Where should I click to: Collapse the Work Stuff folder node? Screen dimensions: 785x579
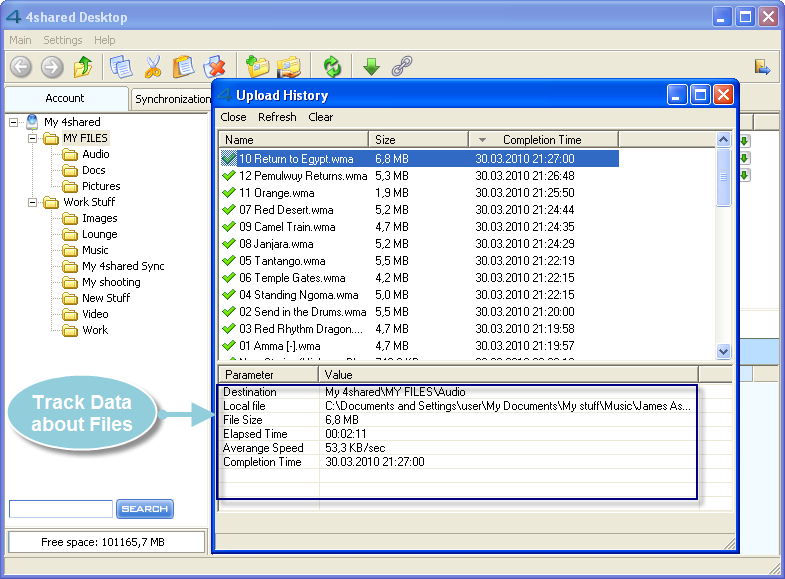(x=33, y=202)
